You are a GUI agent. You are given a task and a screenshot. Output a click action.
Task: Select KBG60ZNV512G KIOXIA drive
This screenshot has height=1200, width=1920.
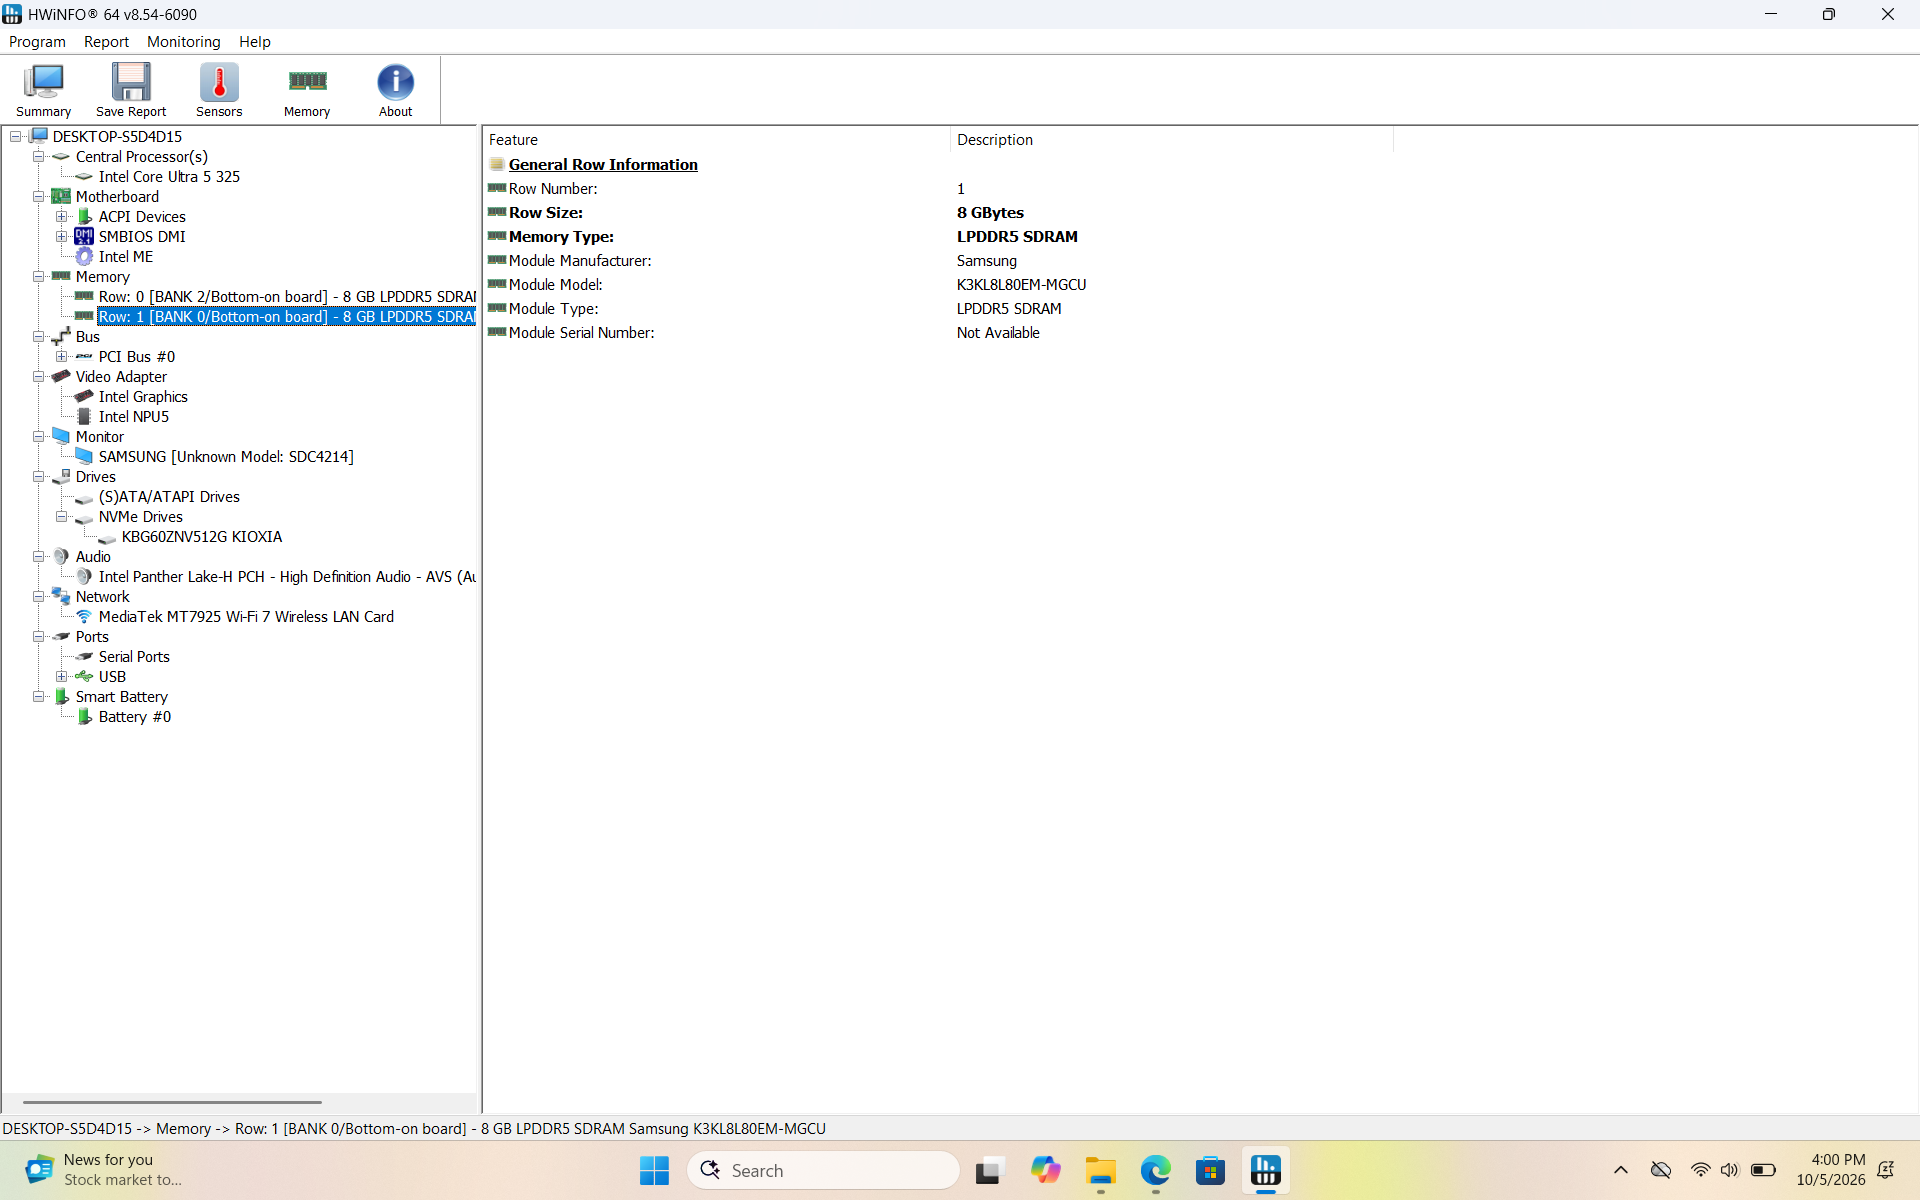202,537
